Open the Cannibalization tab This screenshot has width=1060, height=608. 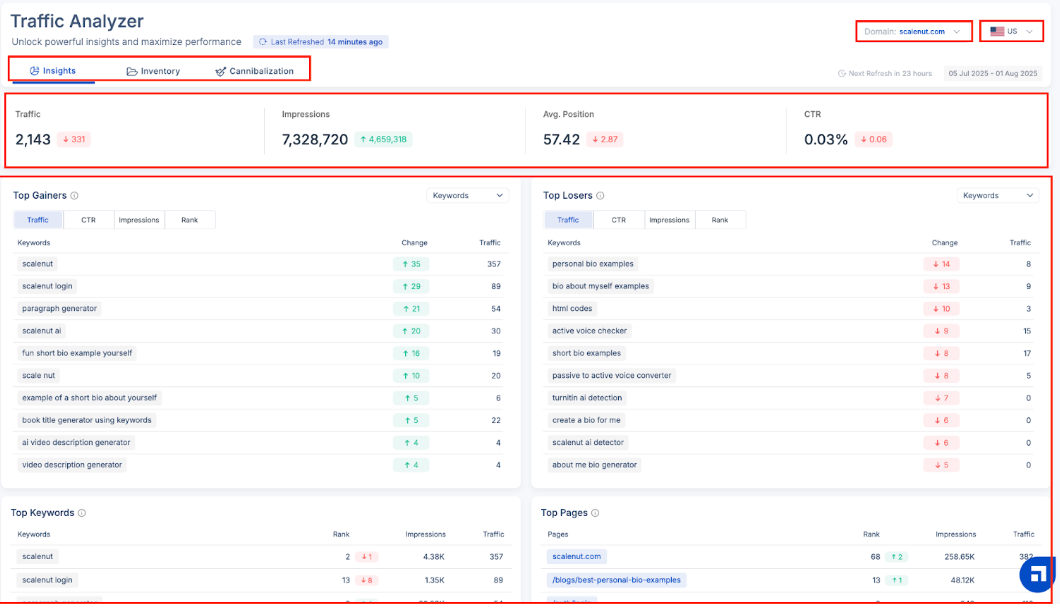tap(254, 71)
